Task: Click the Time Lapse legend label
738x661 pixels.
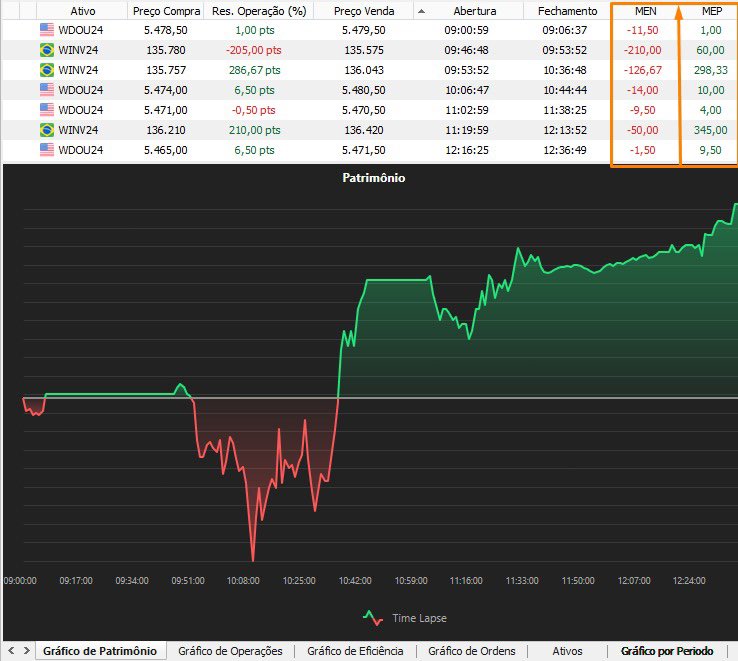Action: coord(419,618)
